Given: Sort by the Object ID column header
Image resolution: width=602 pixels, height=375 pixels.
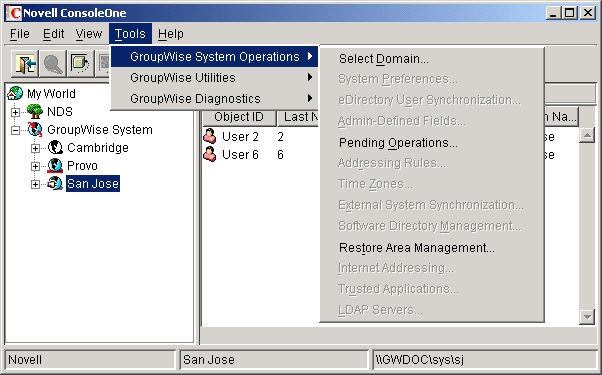Looking at the screenshot, I should (239, 117).
